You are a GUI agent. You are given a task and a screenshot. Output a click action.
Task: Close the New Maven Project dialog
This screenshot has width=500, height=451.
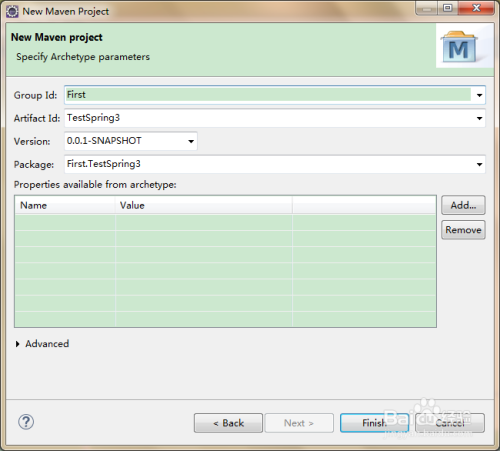click(476, 8)
